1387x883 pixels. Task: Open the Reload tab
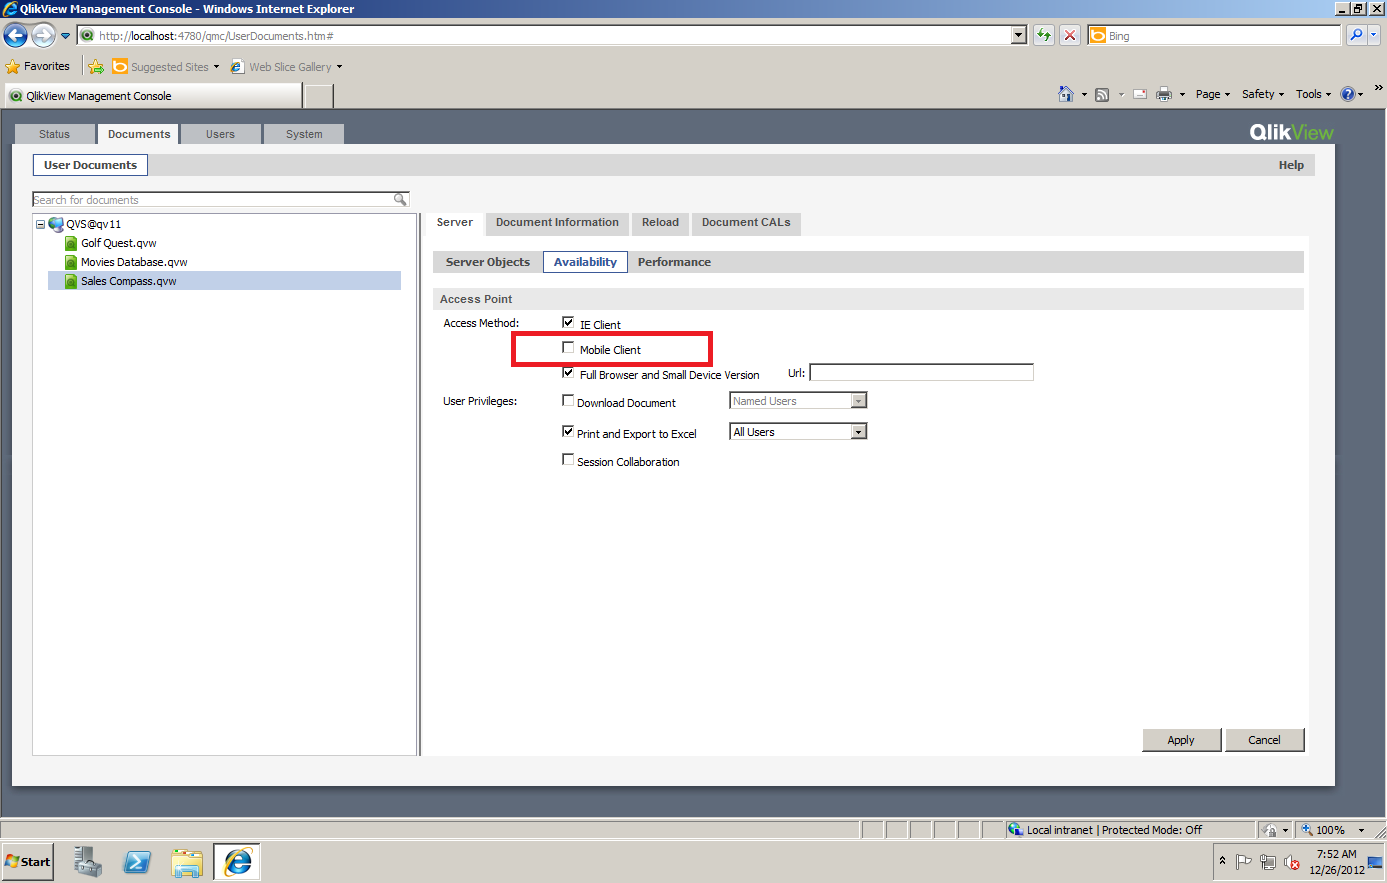(660, 223)
